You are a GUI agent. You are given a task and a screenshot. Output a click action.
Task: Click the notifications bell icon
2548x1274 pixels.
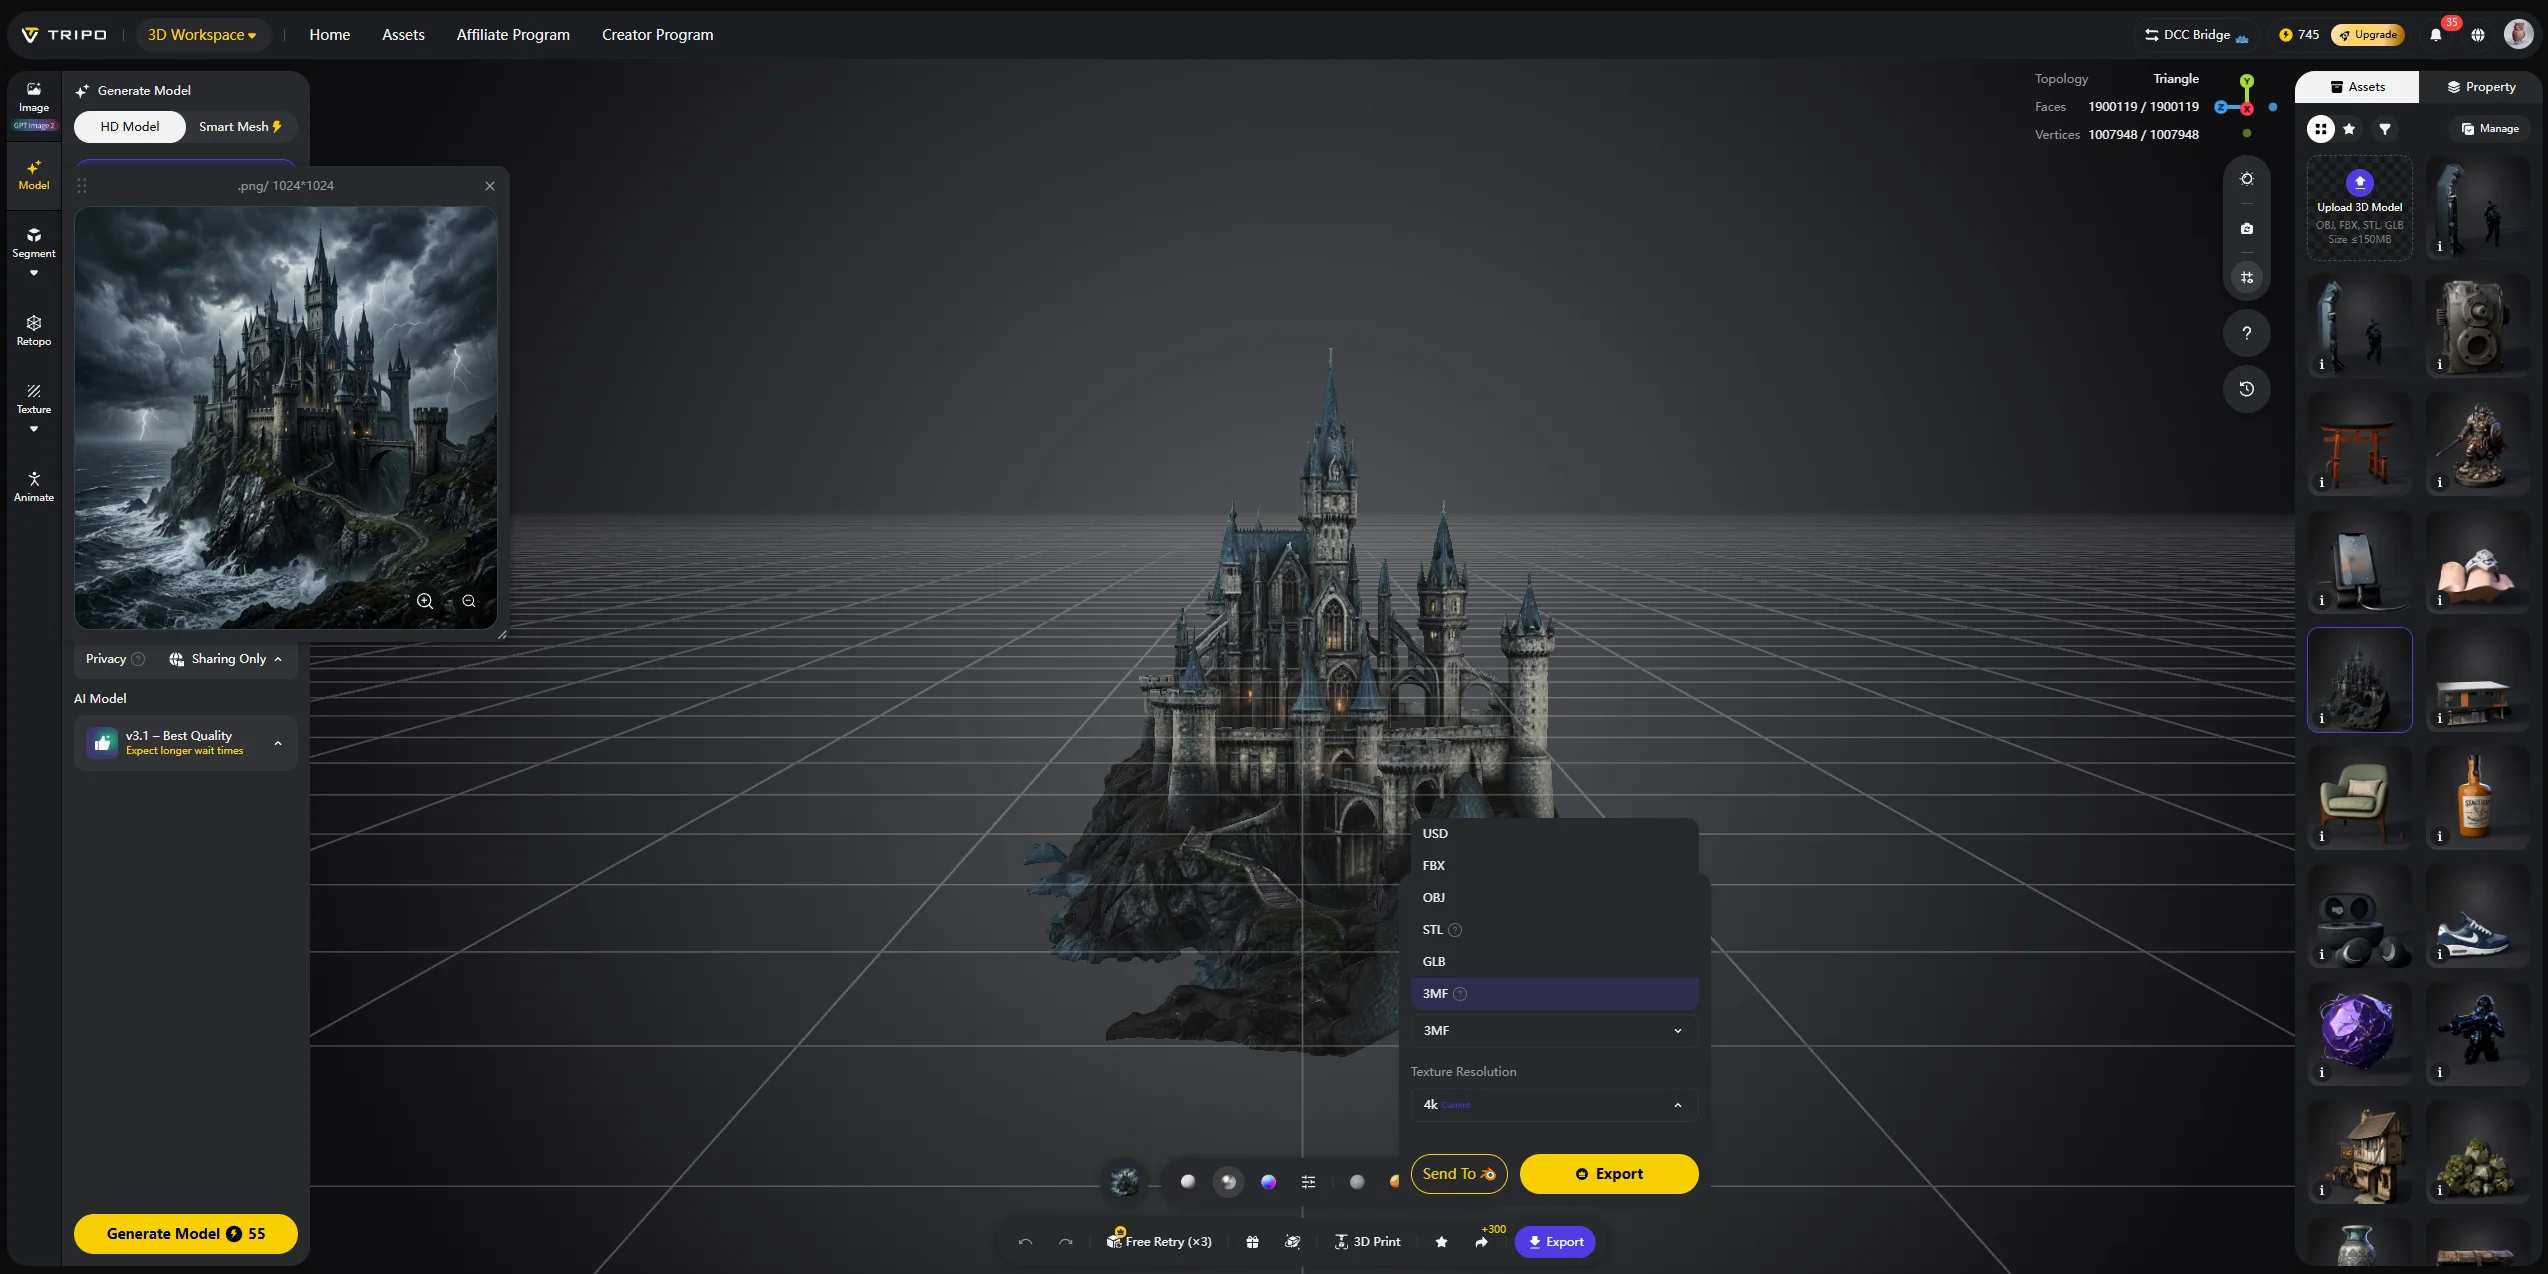tap(2436, 35)
